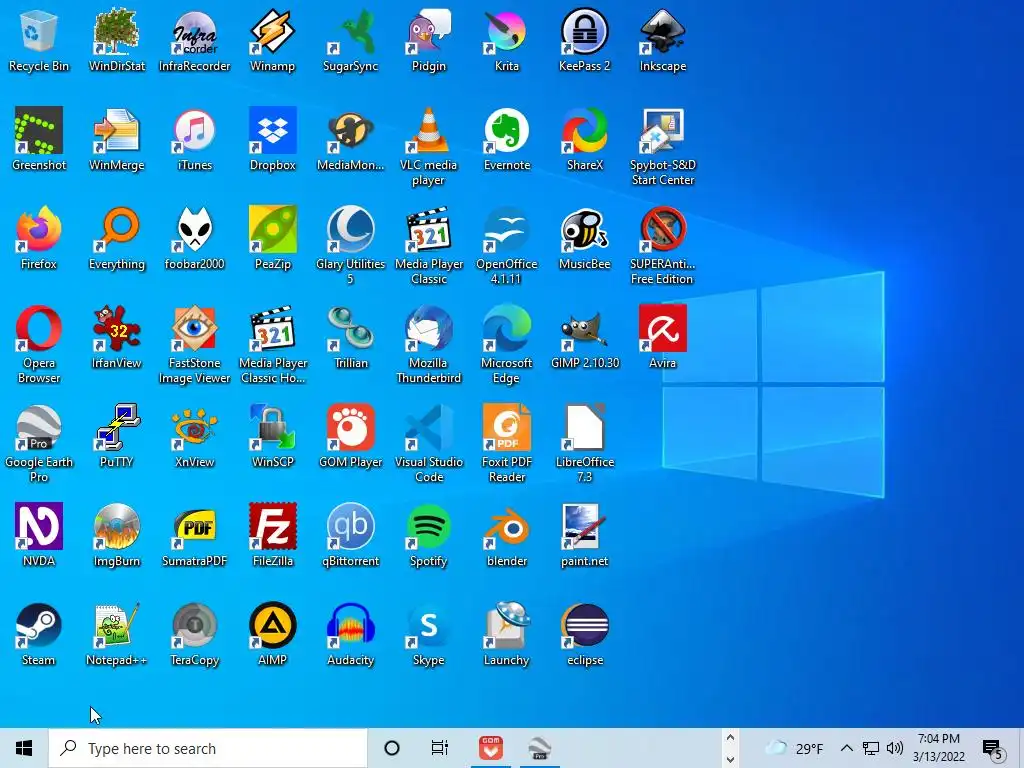1024x768 pixels.
Task: Click the VLC media player icon
Action: (428, 147)
